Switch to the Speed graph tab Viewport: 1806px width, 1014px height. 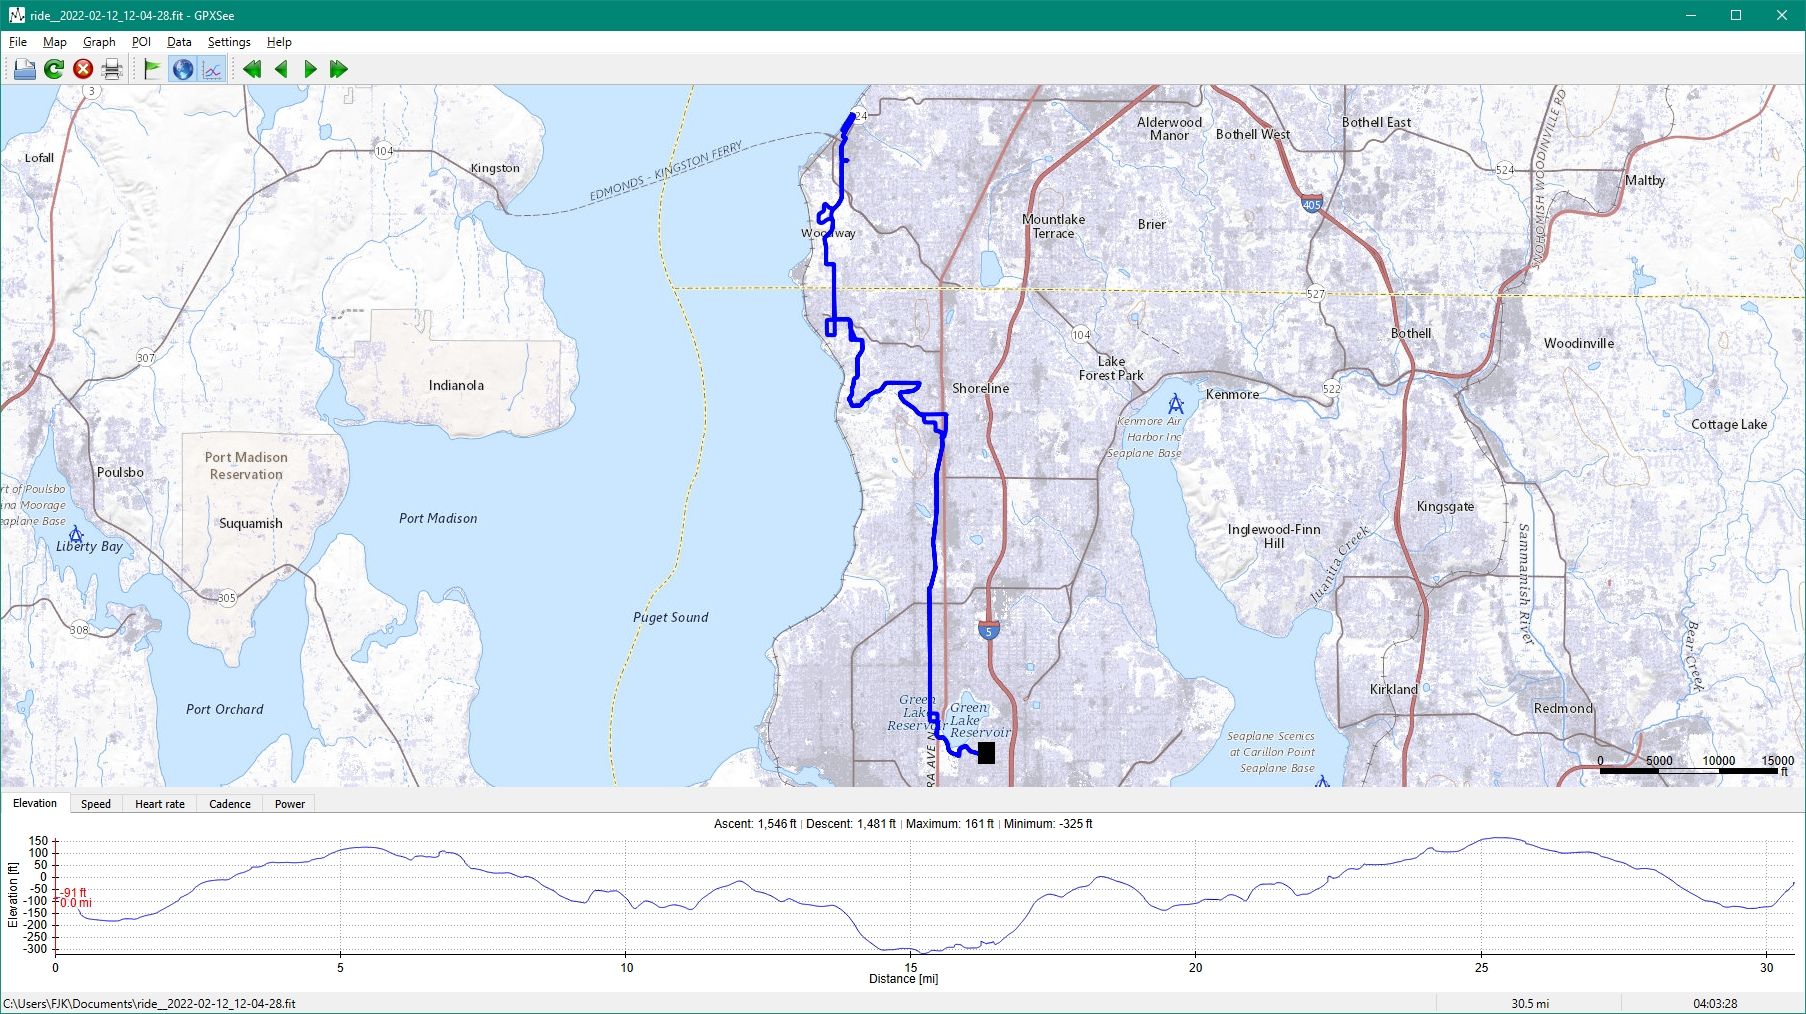pos(96,804)
